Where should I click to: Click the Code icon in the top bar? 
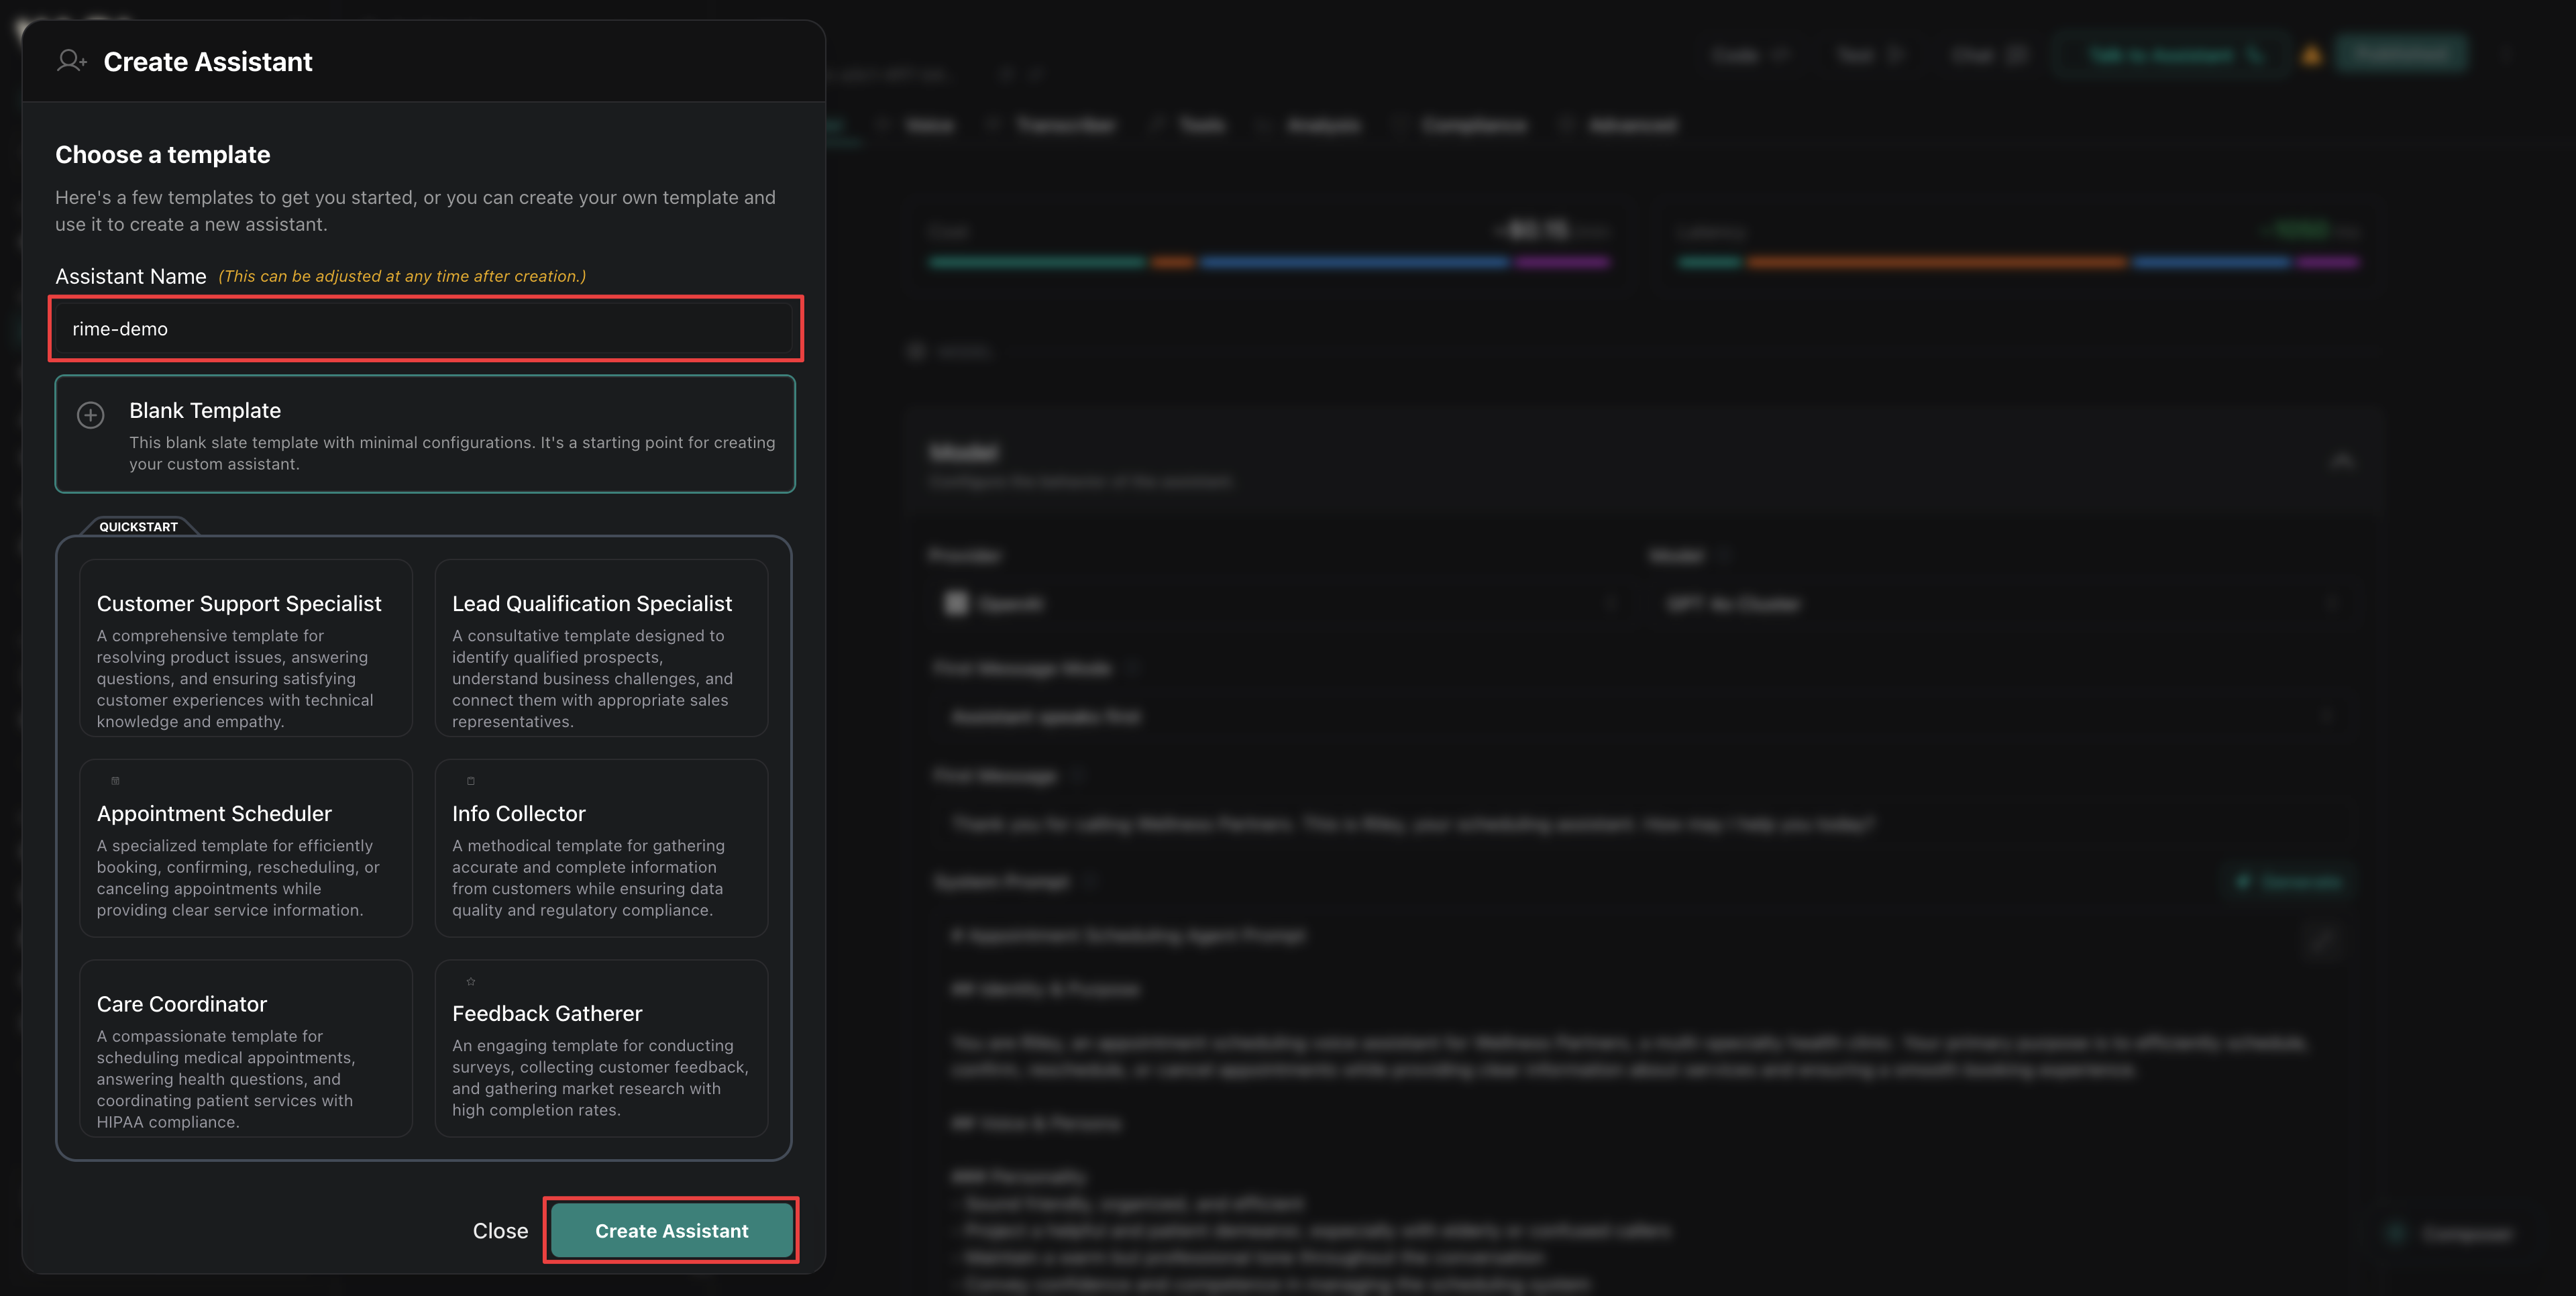(1786, 55)
